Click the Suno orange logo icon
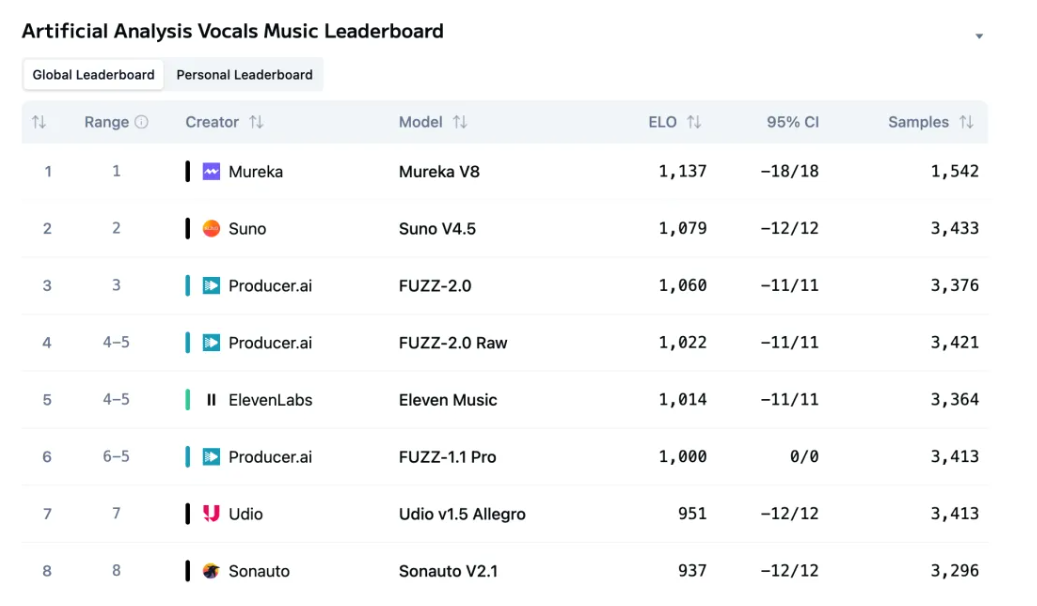 211,228
